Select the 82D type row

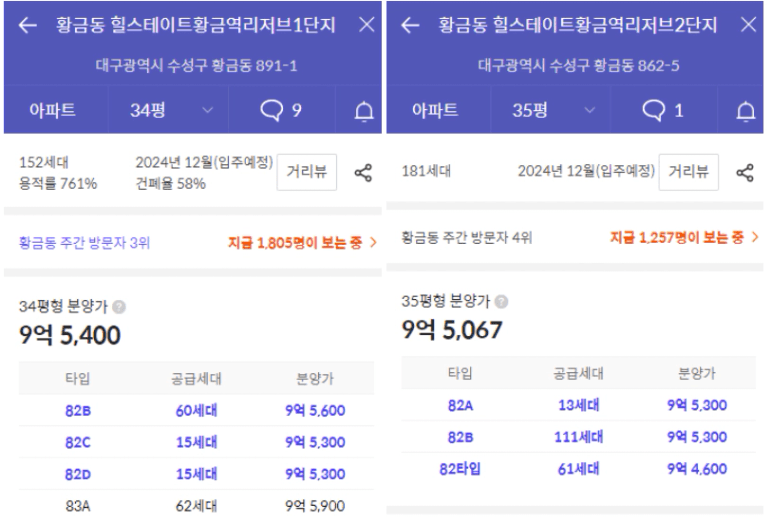pos(196,474)
